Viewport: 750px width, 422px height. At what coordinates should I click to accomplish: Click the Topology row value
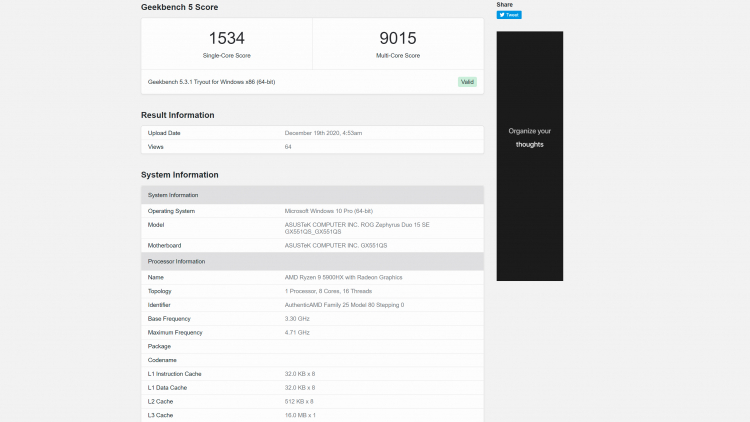(326, 289)
